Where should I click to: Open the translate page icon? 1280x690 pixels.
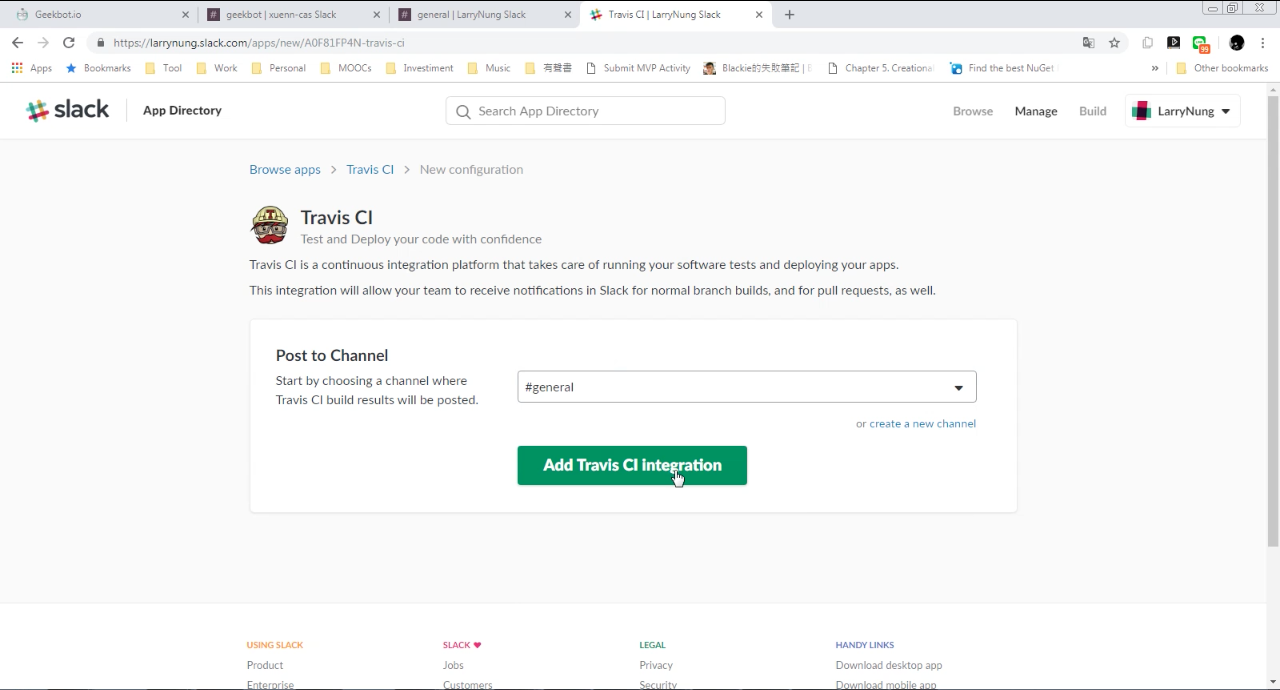pyautogui.click(x=1088, y=43)
